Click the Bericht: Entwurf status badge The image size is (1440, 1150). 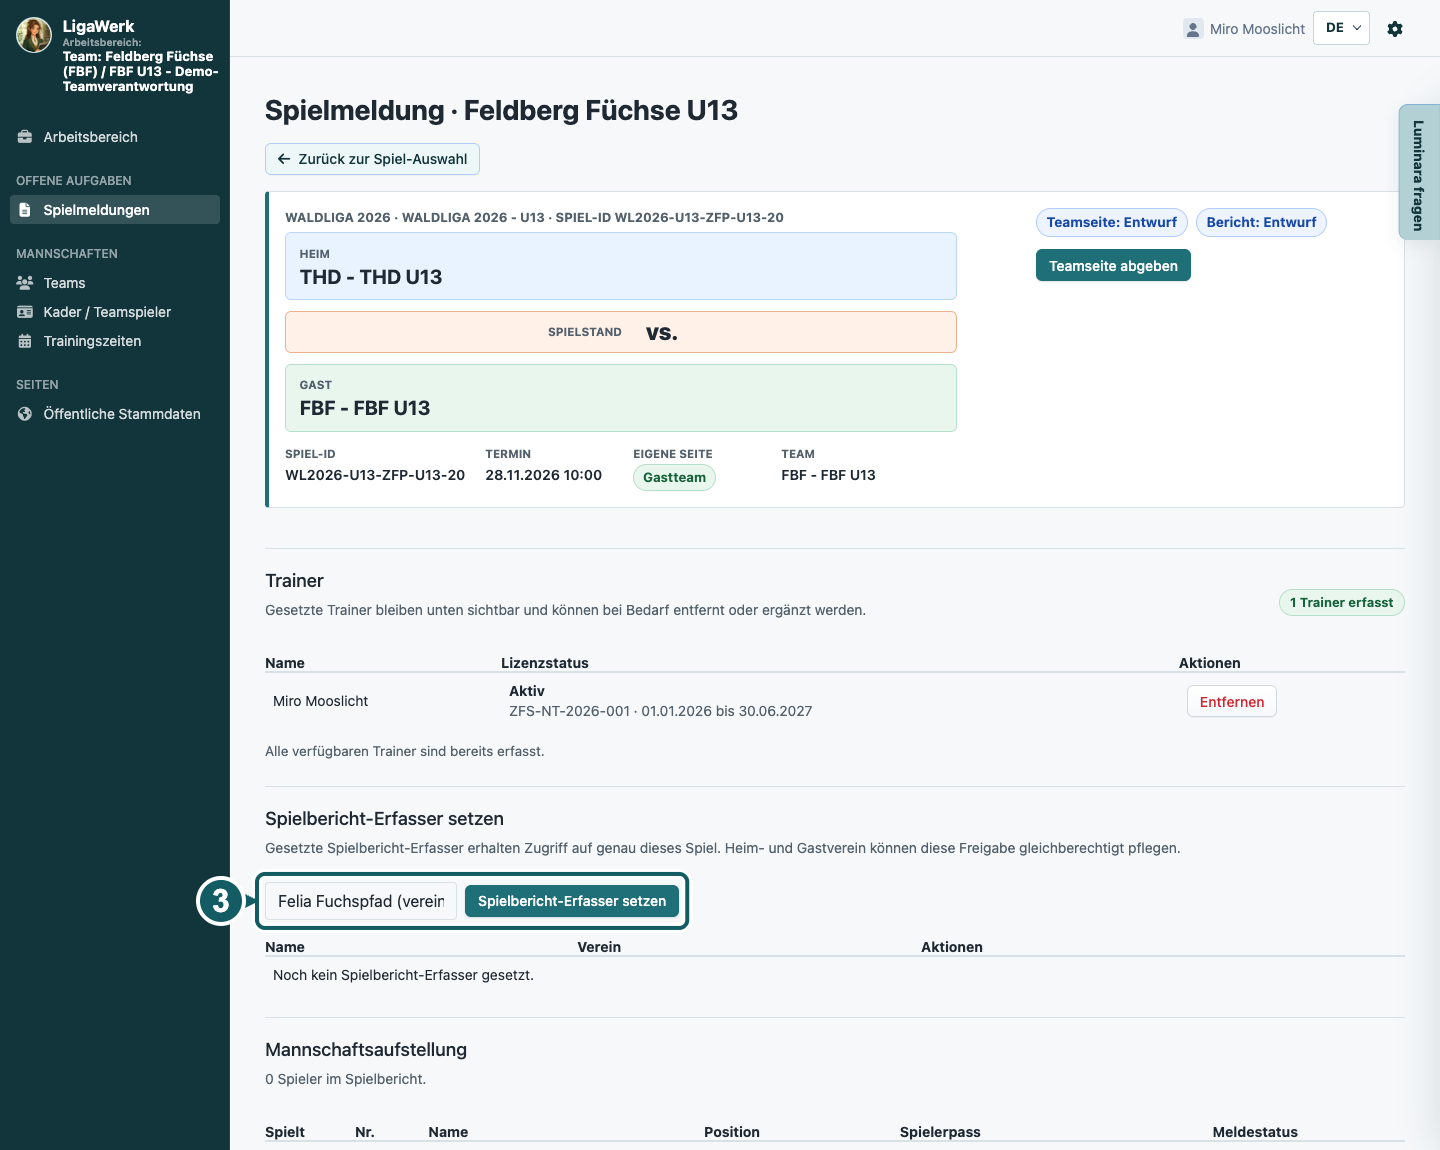point(1261,222)
